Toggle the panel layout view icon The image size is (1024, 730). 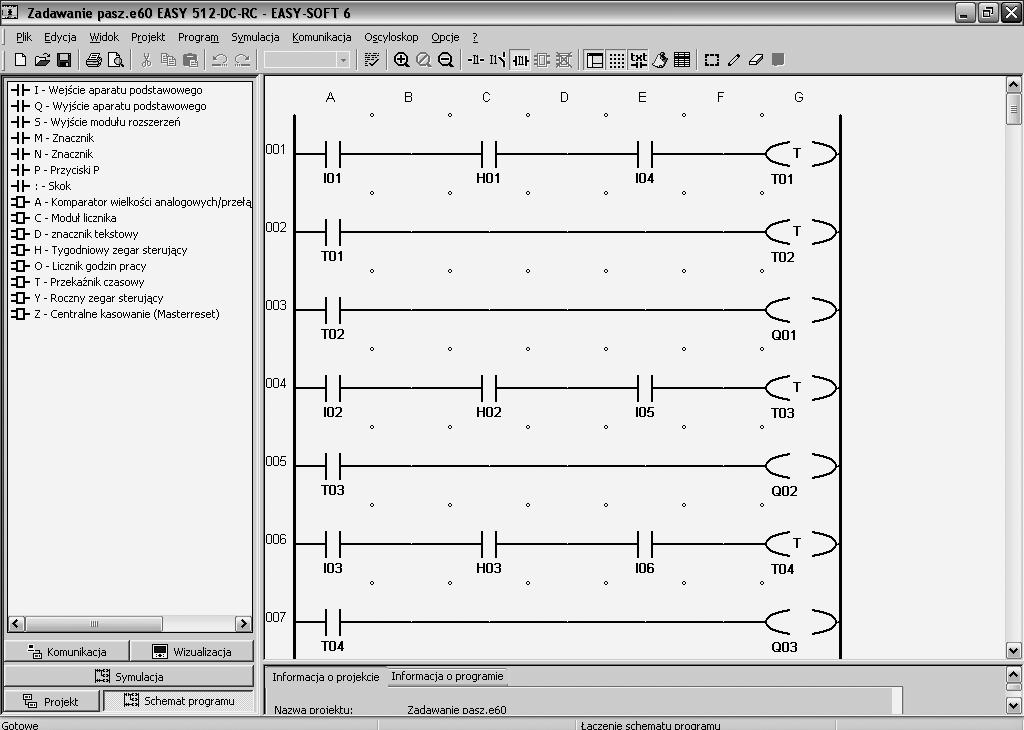point(594,60)
